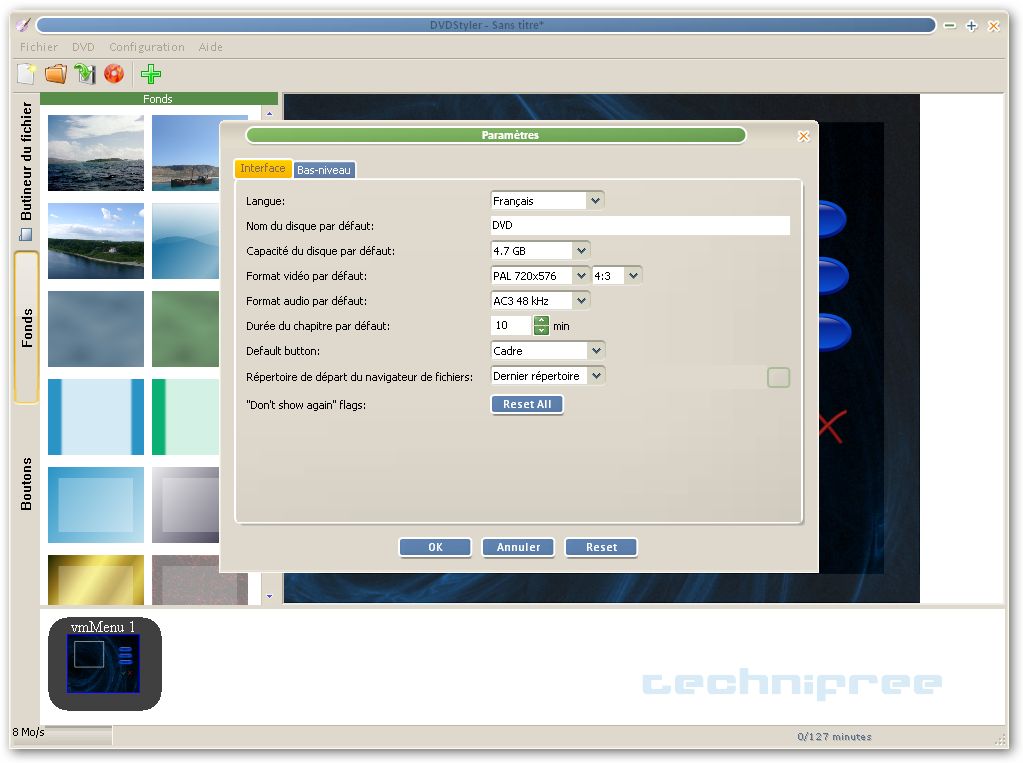Expand the Langue dropdown

coord(595,201)
